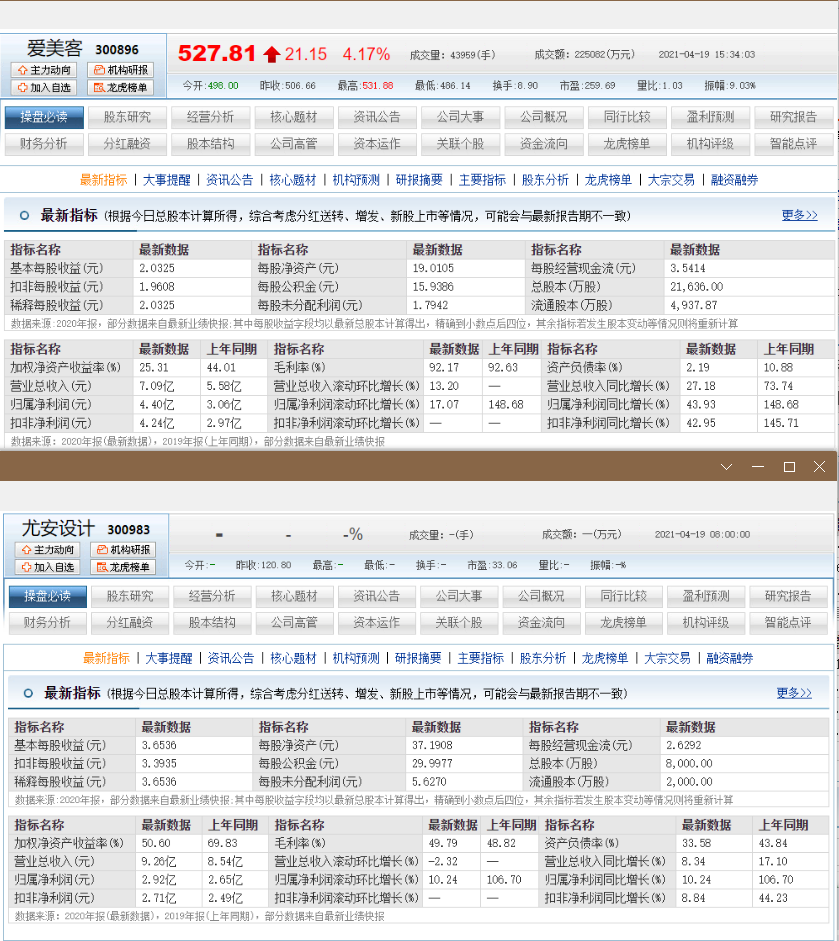The width and height of the screenshot is (839, 941).
Task: Click 尤安设计 毛利率 value 49.79
Action: (x=443, y=843)
